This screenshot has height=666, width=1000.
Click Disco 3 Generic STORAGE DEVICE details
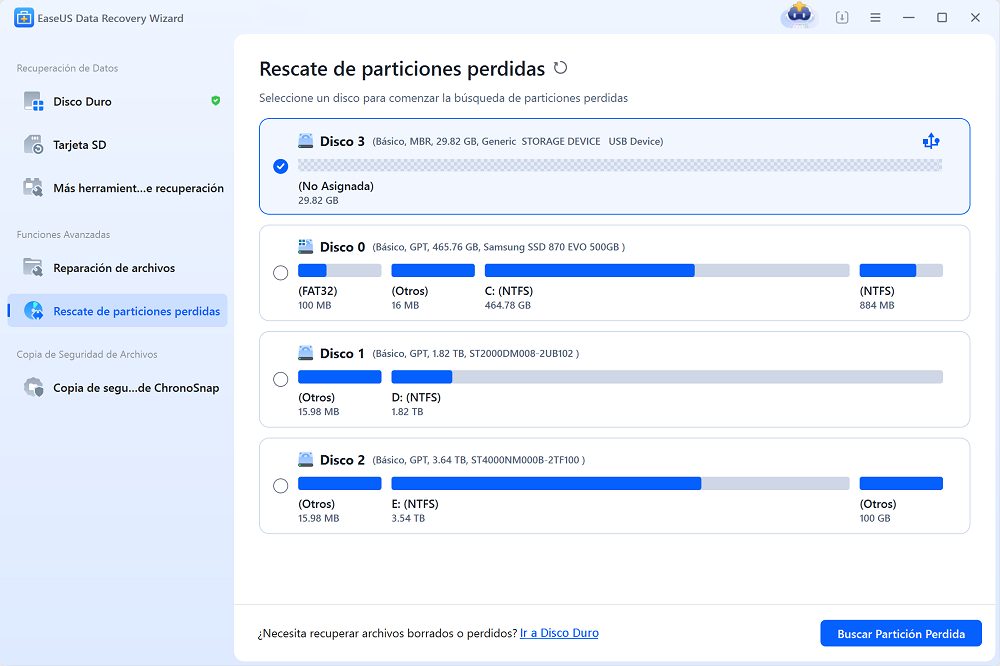pos(518,142)
